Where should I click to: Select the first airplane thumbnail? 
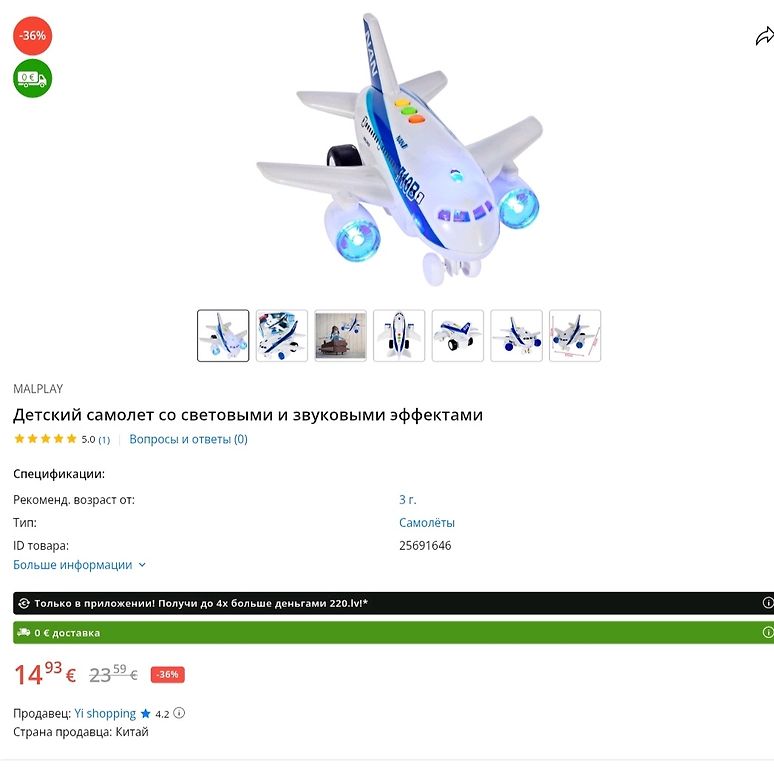point(223,336)
